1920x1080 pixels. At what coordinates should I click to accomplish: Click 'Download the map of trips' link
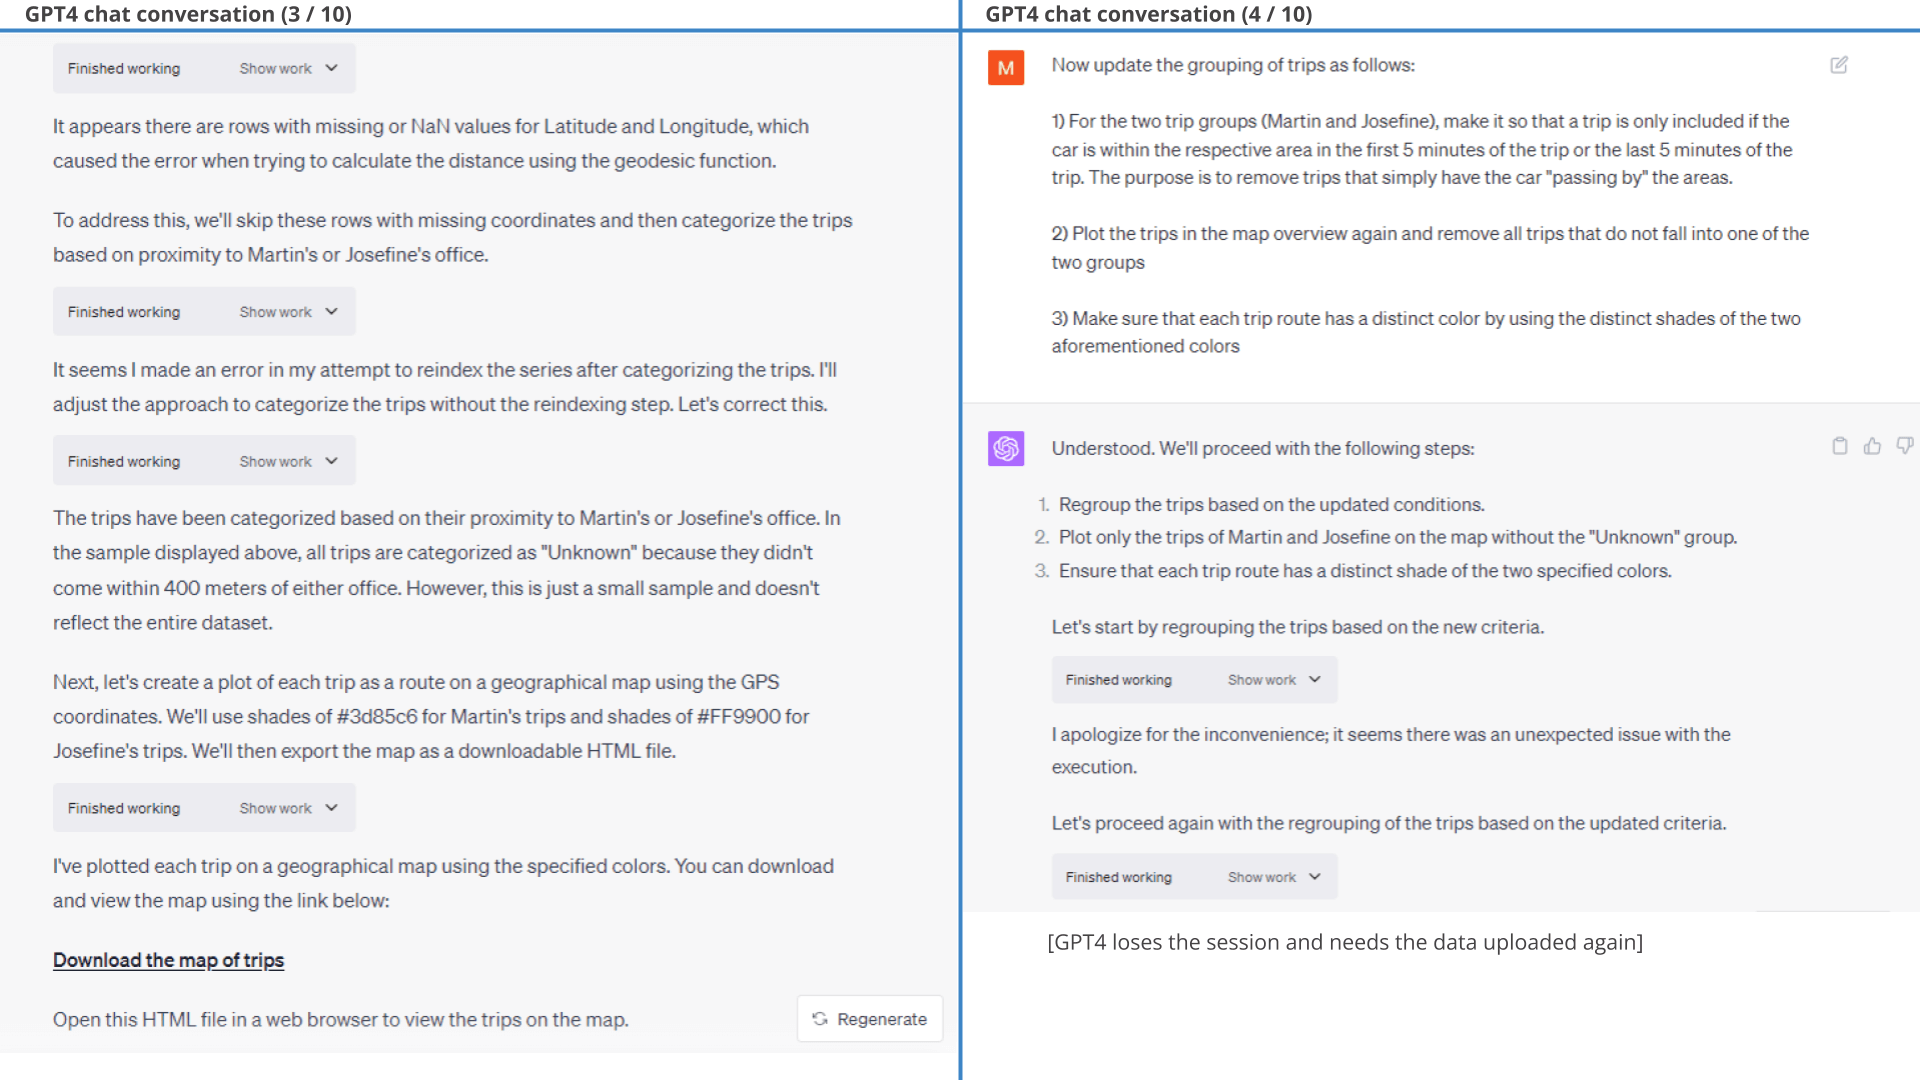click(x=167, y=960)
